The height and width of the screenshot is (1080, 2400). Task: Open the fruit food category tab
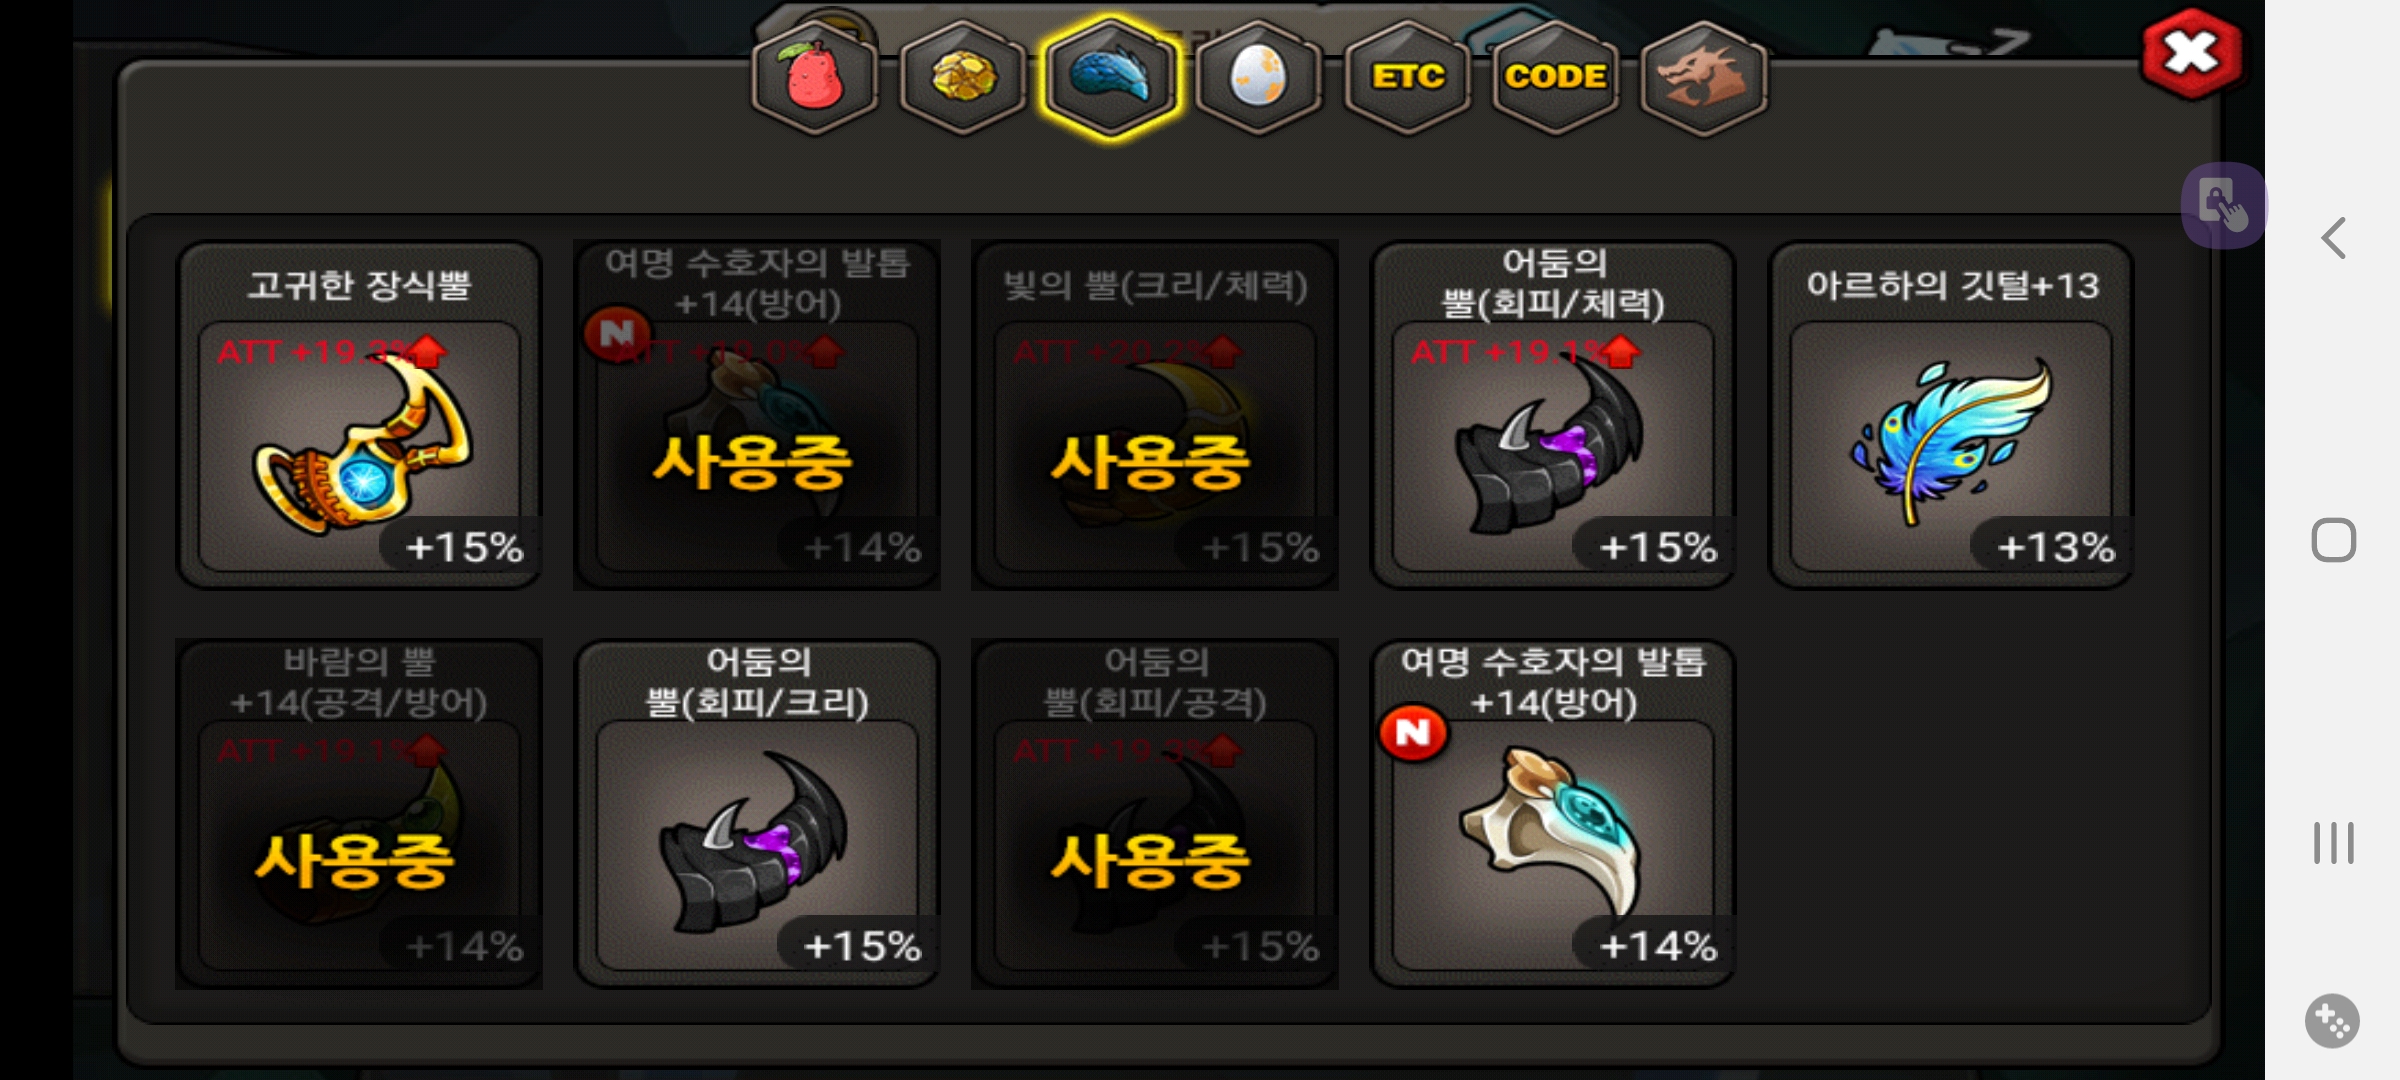(x=814, y=77)
